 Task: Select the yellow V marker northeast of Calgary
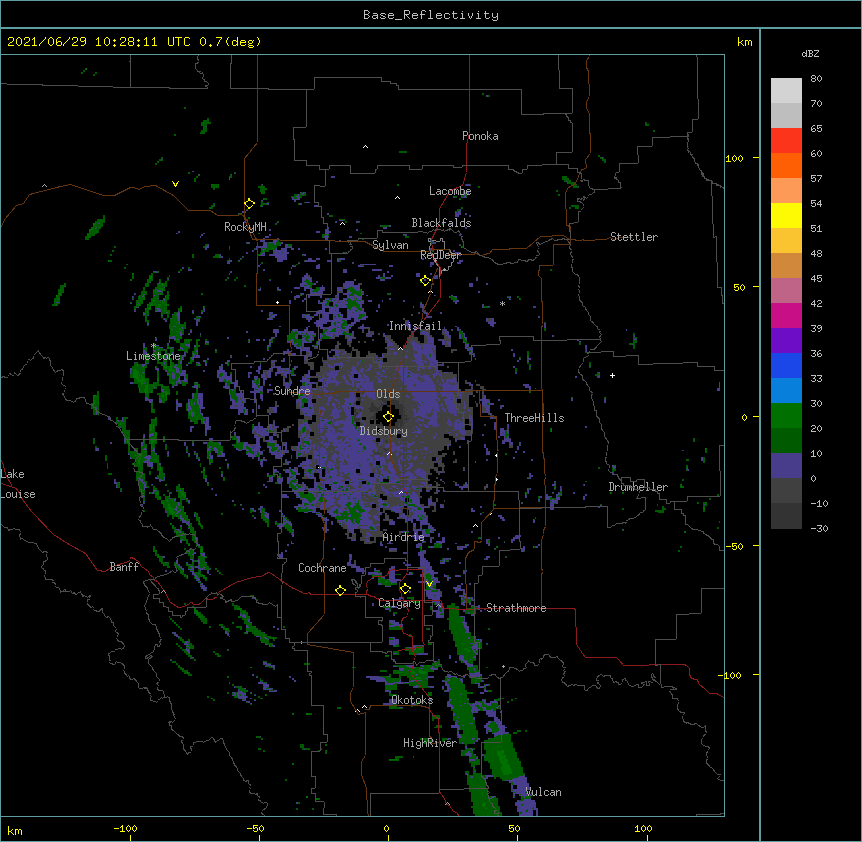tap(429, 584)
